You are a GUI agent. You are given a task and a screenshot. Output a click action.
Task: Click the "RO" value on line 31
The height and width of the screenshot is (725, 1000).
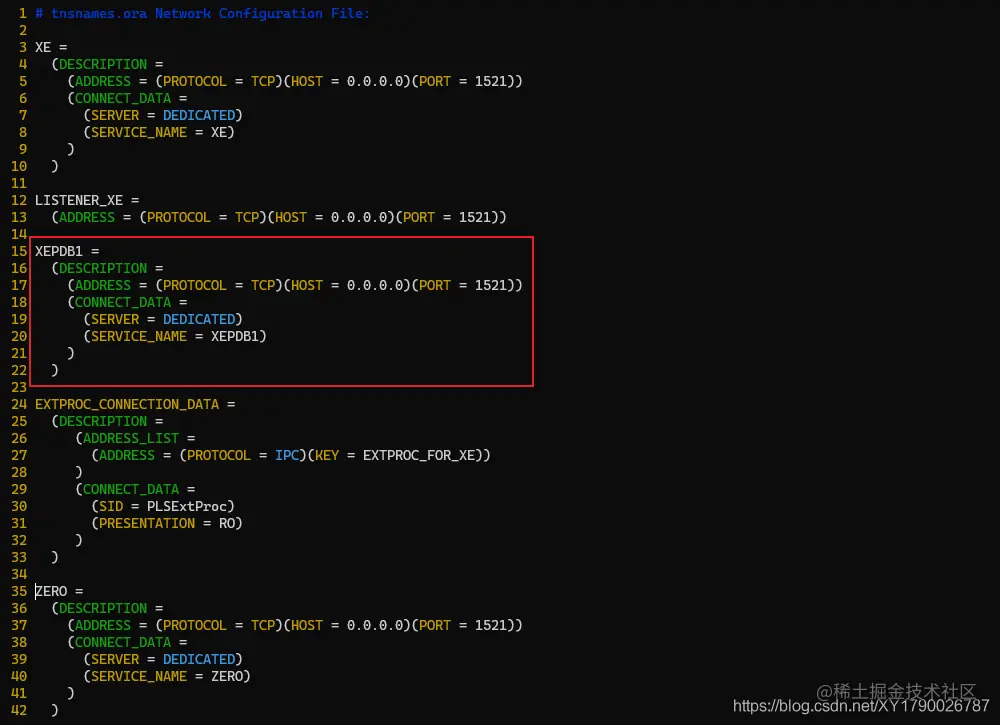tap(227, 524)
